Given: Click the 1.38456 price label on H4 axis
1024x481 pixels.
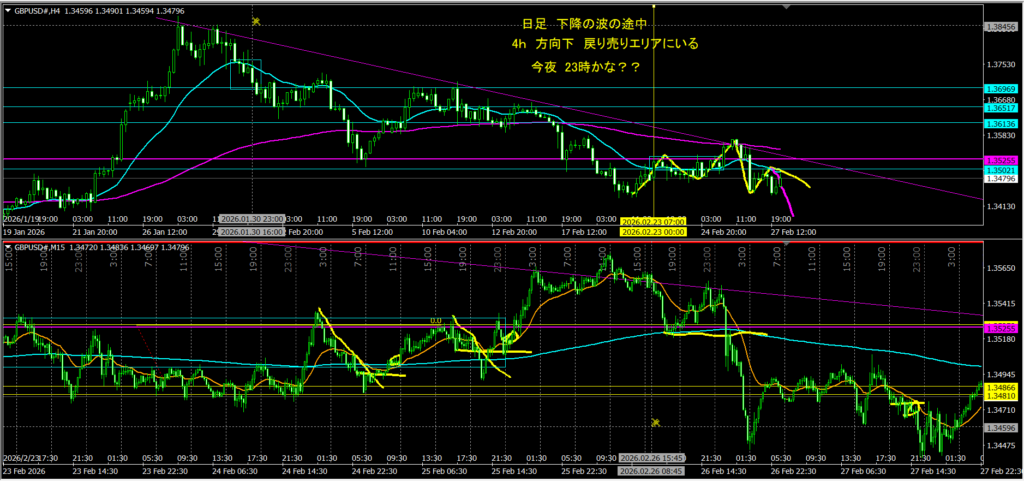Looking at the screenshot, I should (x=1001, y=26).
